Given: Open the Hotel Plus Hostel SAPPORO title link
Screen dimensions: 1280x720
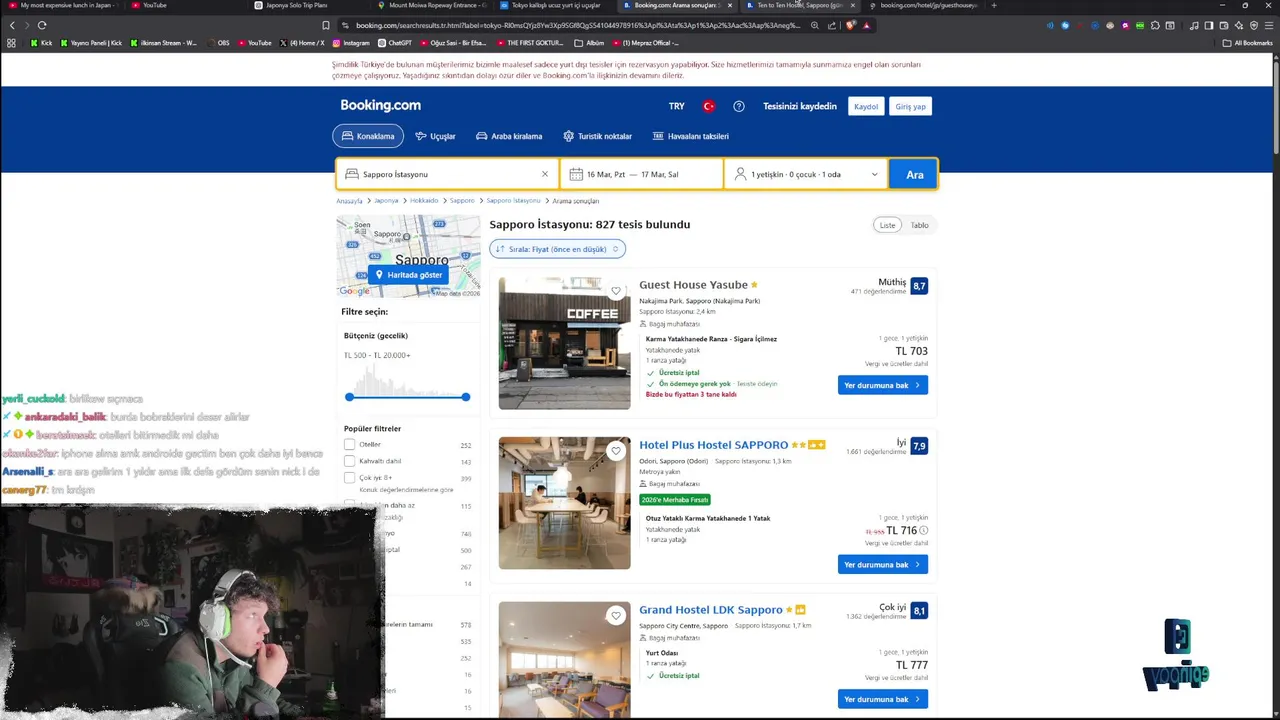Looking at the screenshot, I should (714, 445).
